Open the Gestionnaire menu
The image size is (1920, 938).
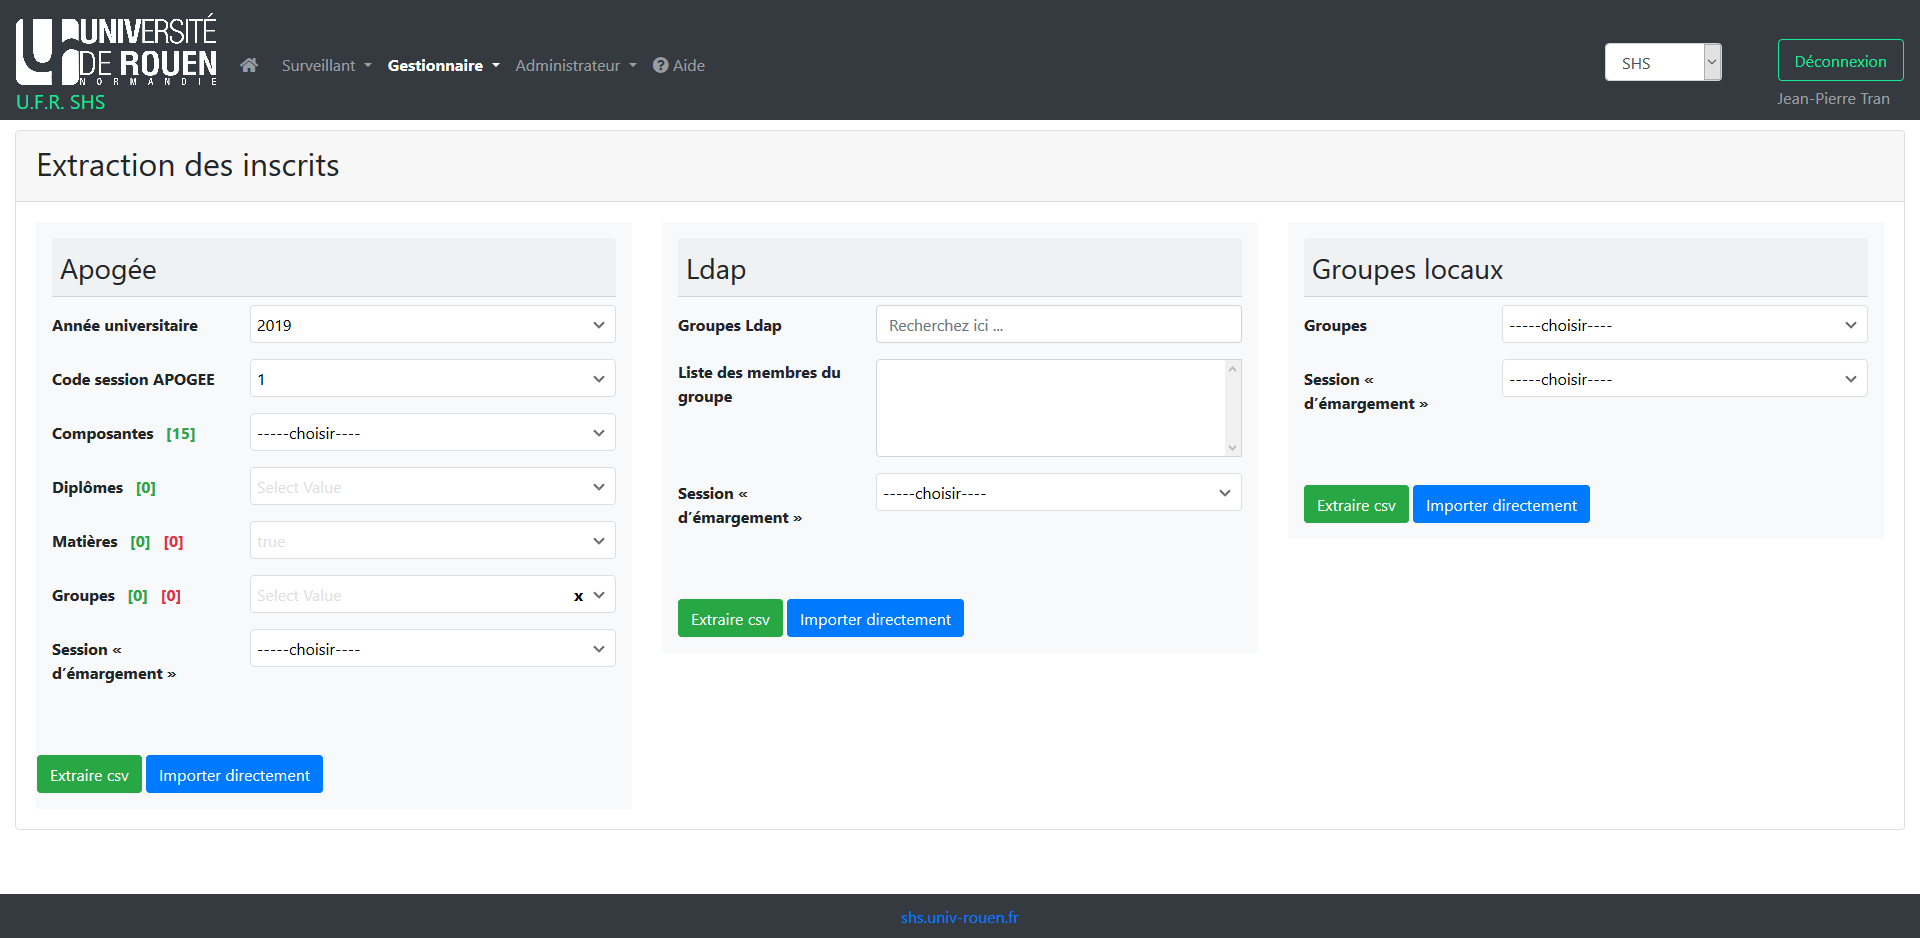point(443,65)
